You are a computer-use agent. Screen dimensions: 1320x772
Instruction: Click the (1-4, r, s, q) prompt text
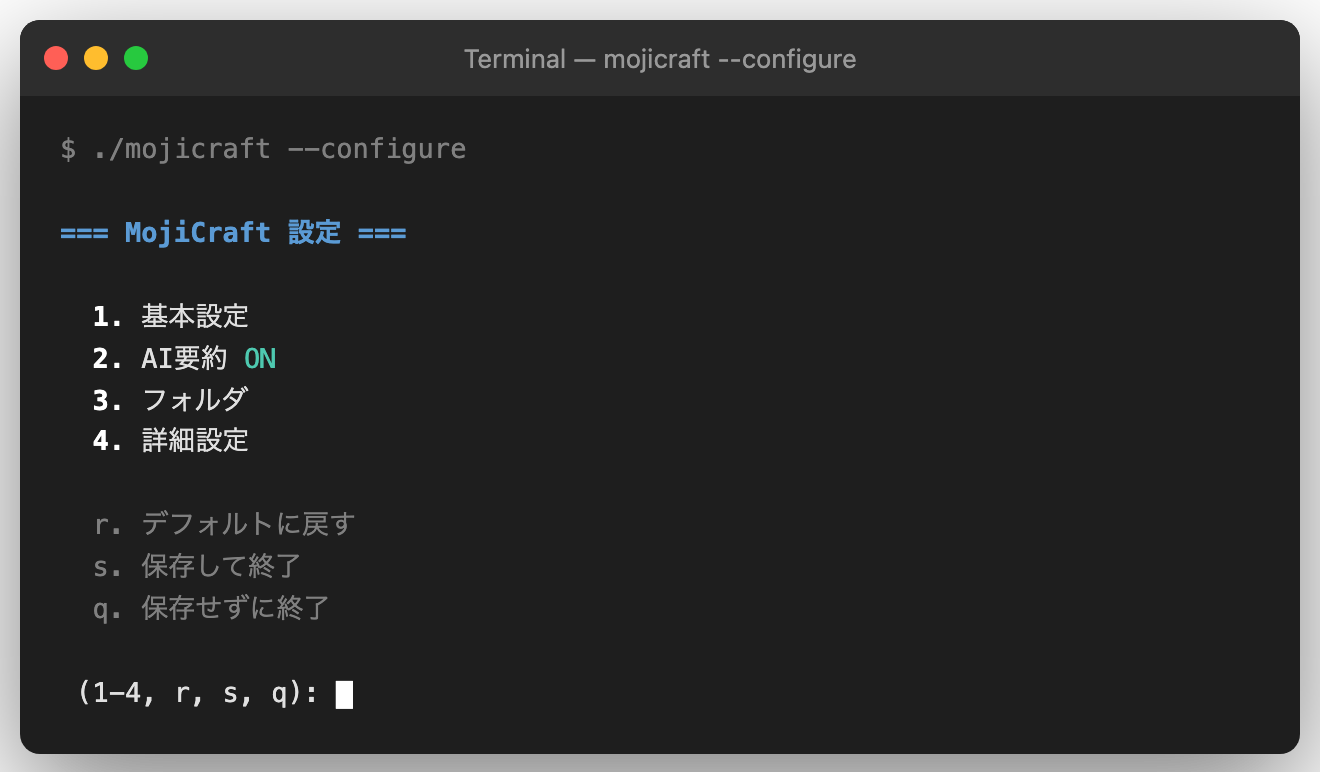(x=198, y=693)
